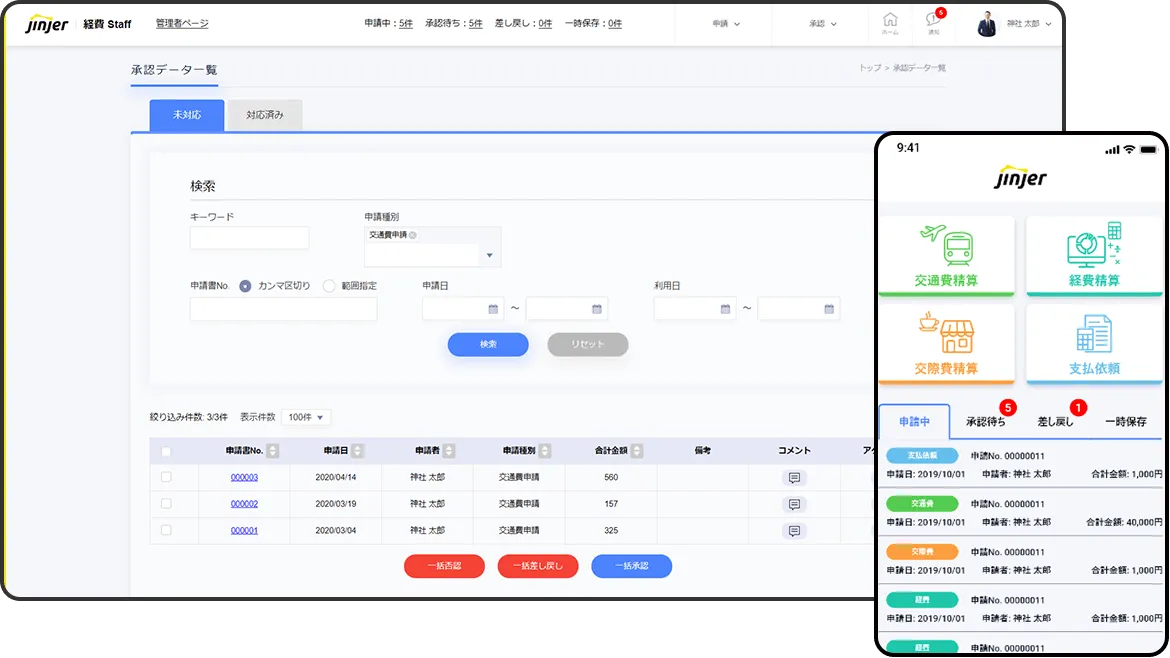The width and height of the screenshot is (1170, 658).
Task: Tap the 交際費精算 shop icon tile
Action: (946, 343)
